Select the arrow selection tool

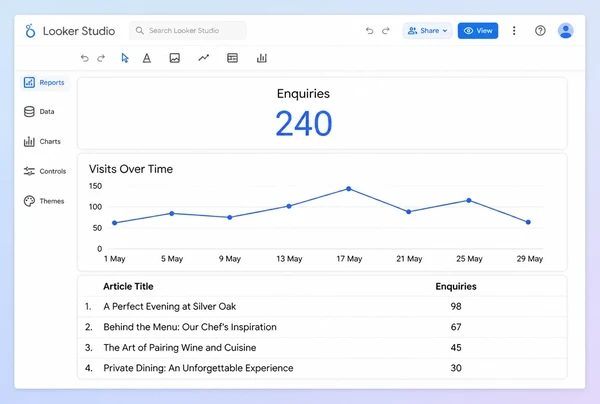coord(125,58)
